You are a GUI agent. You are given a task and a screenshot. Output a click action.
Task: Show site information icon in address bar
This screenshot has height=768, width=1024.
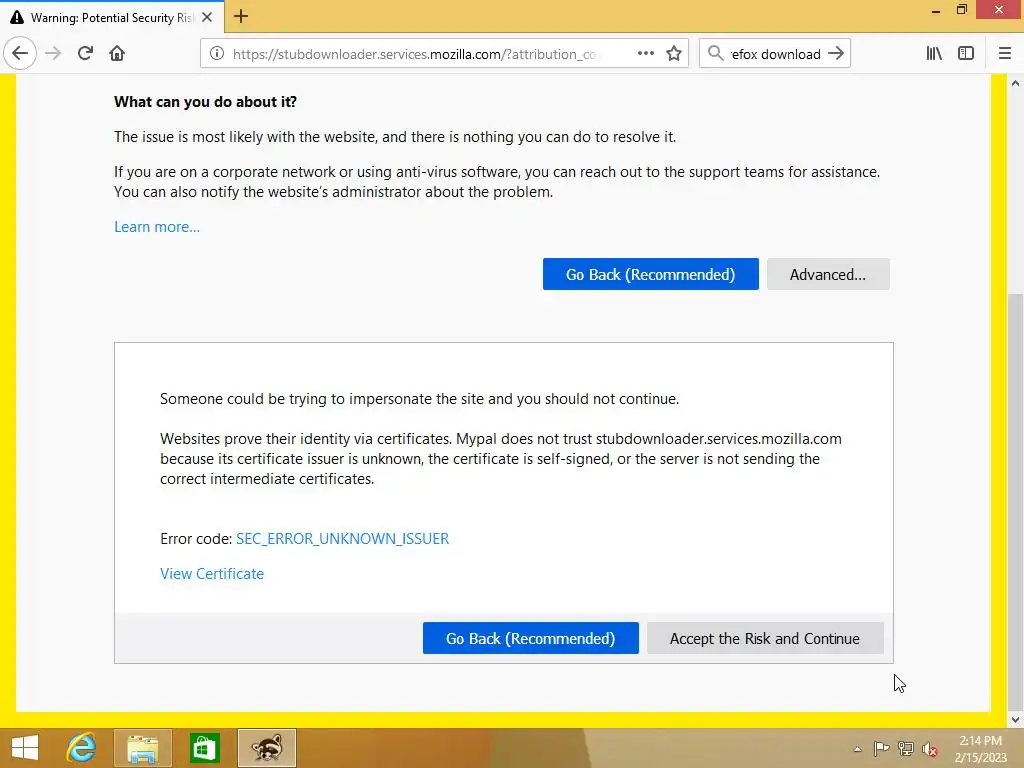pyautogui.click(x=217, y=54)
